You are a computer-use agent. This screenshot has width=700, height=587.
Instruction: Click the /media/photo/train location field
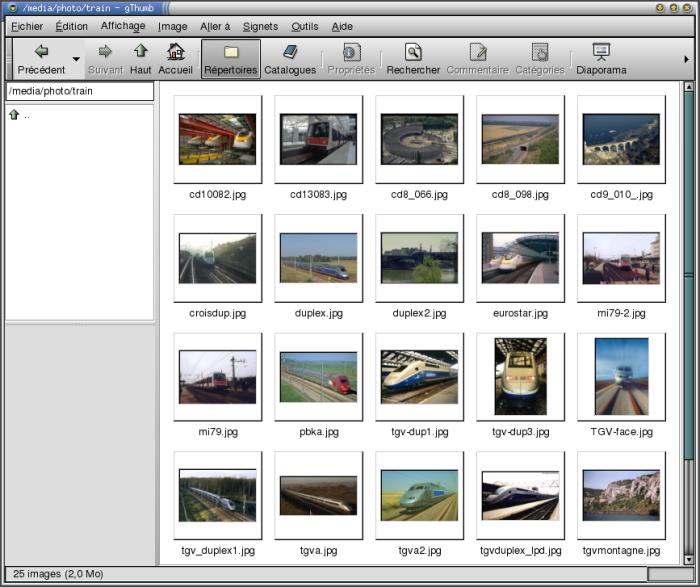80,91
